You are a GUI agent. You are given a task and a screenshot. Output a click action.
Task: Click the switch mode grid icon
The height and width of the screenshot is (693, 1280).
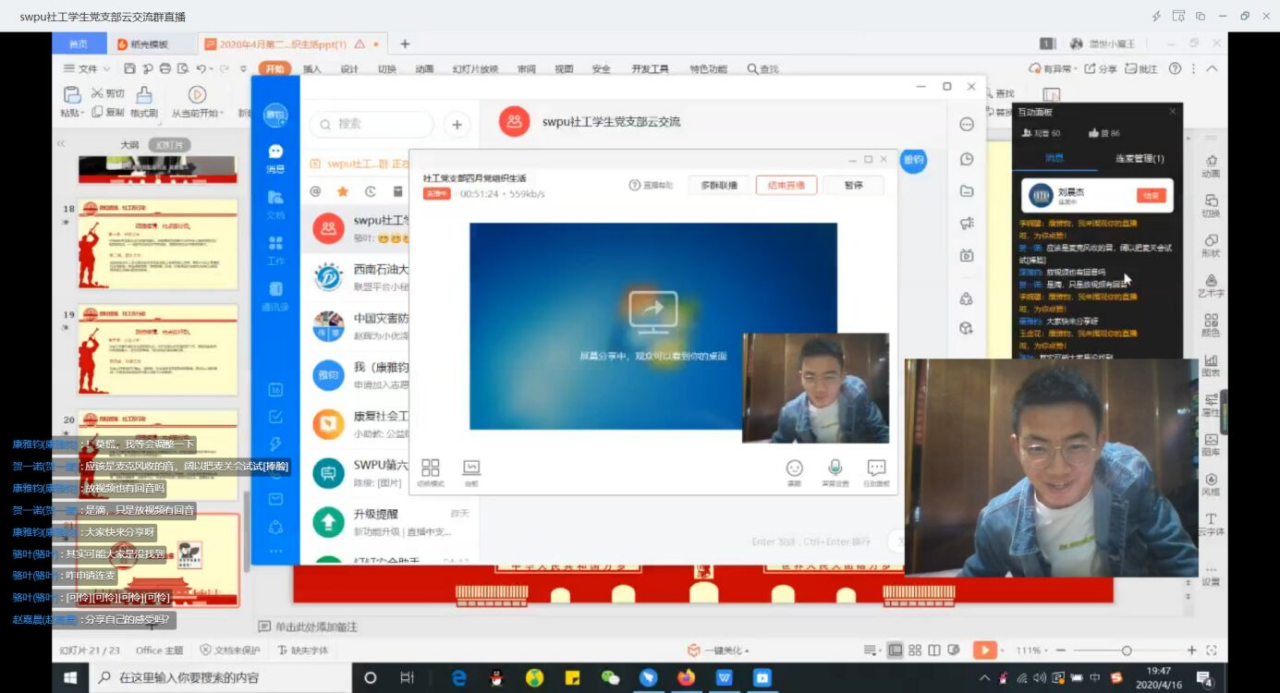(x=430, y=468)
